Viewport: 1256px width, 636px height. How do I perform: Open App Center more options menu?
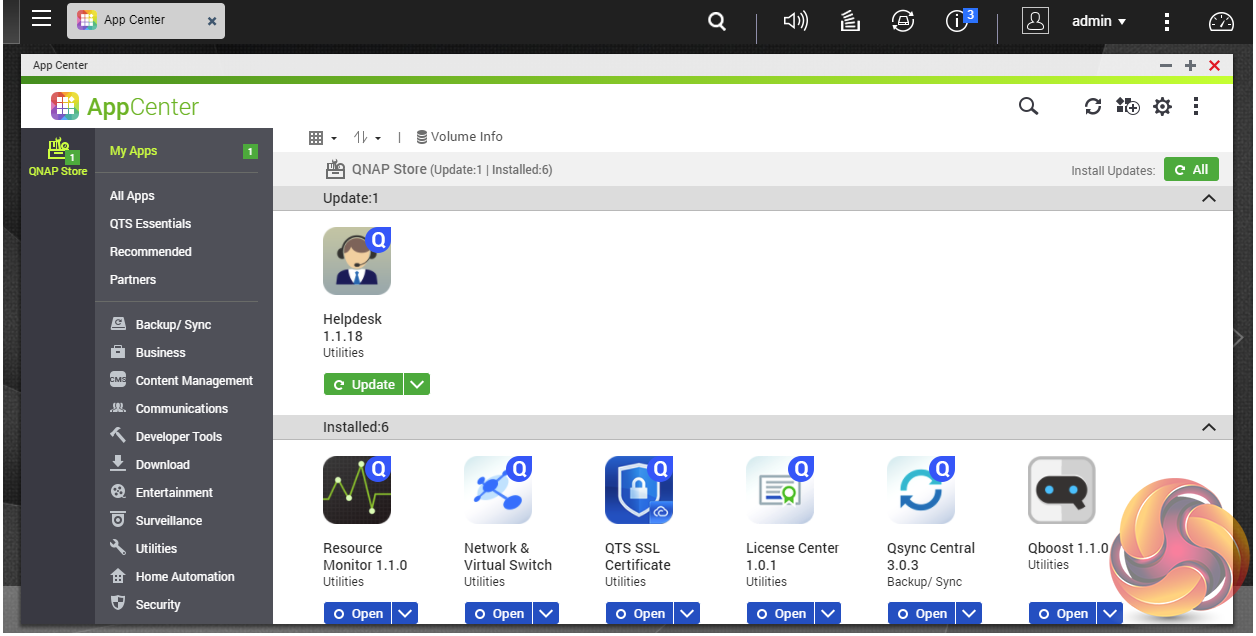[1196, 106]
